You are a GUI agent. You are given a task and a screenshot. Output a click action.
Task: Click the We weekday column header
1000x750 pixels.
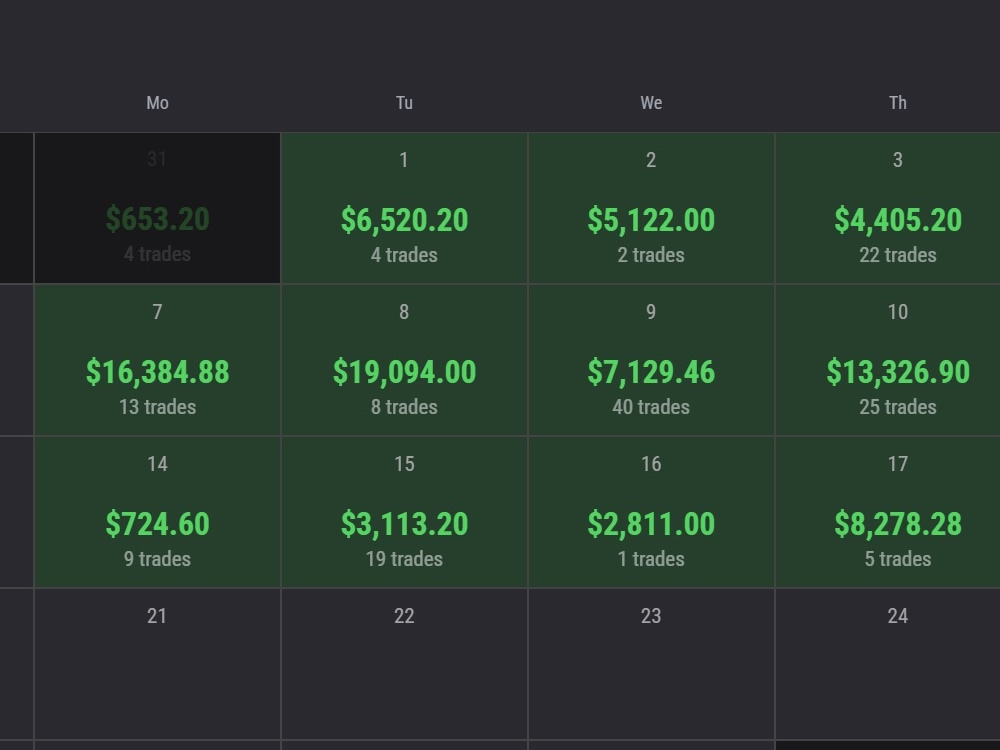coord(651,103)
